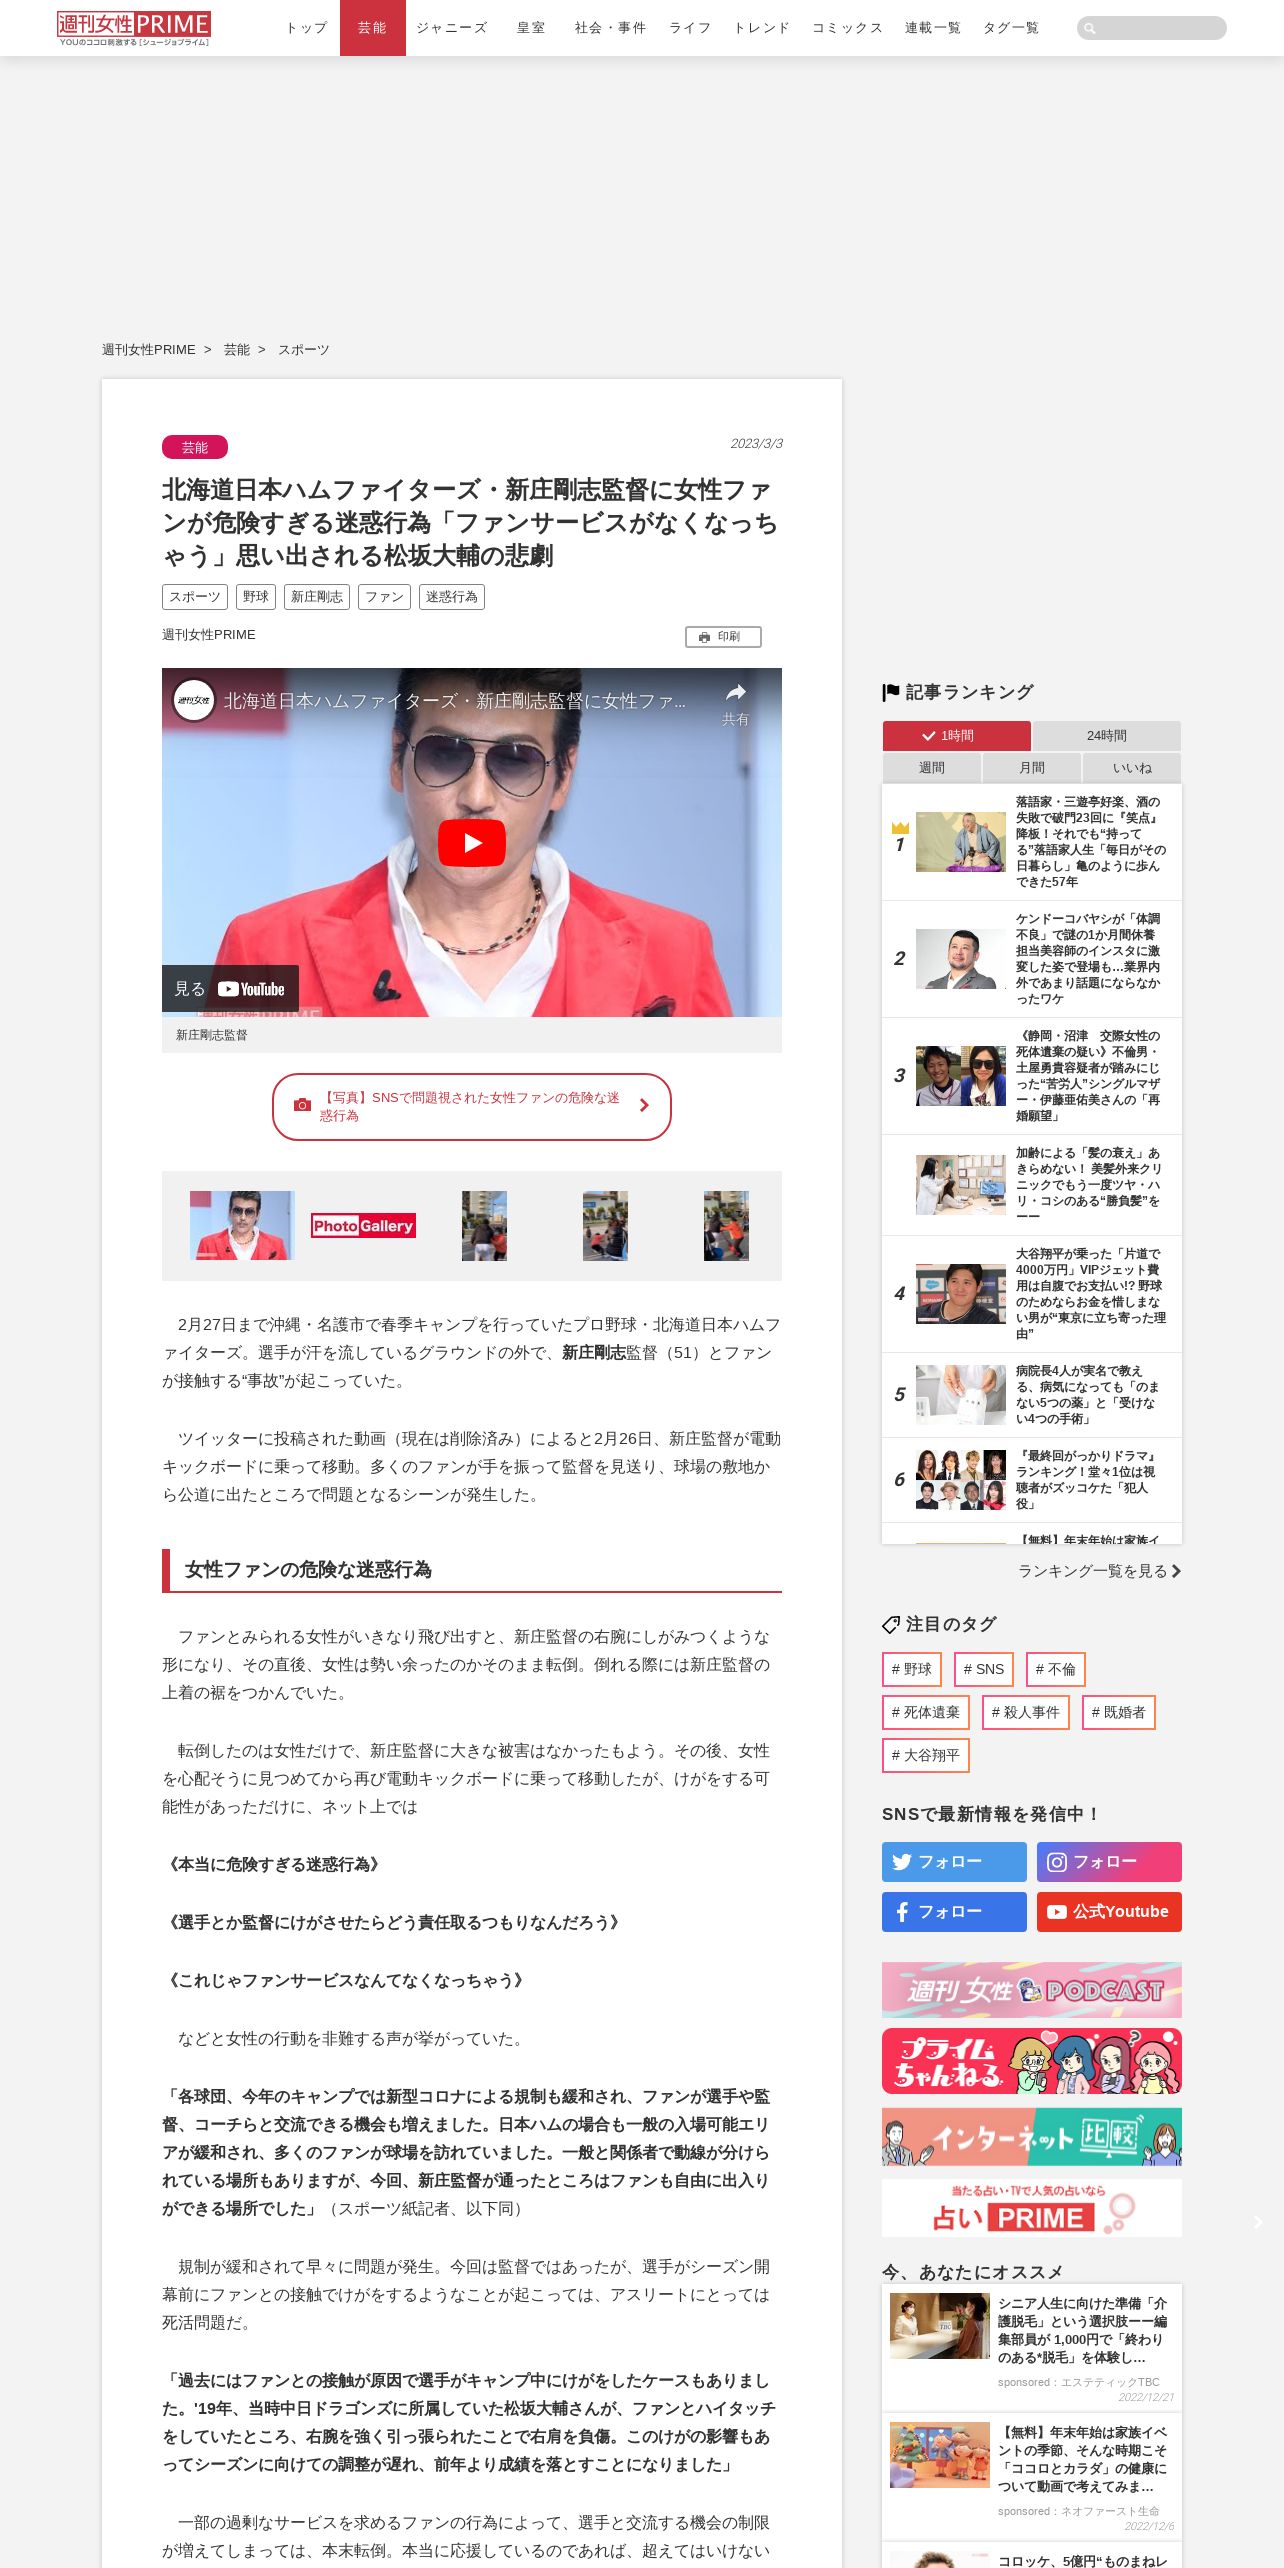Click the 新庄剛志 article tag

tap(317, 597)
